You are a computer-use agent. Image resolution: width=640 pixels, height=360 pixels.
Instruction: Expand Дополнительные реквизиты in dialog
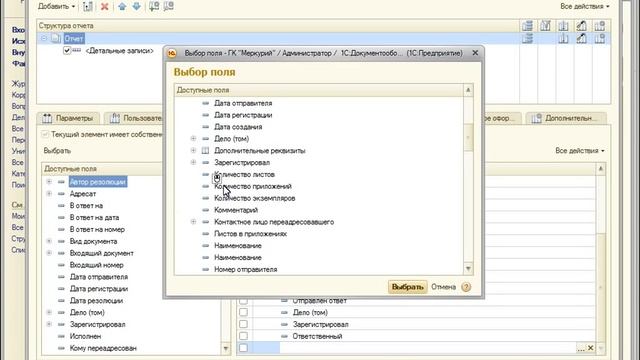tap(193, 151)
